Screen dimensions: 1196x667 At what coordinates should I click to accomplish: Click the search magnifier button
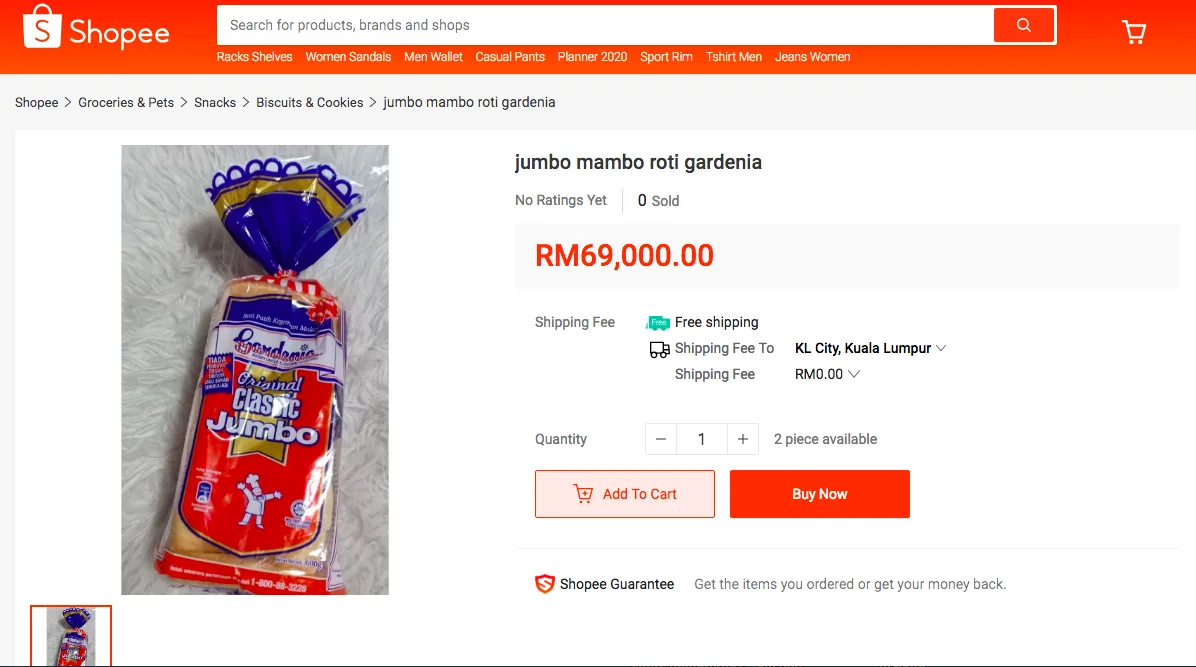tap(1024, 25)
